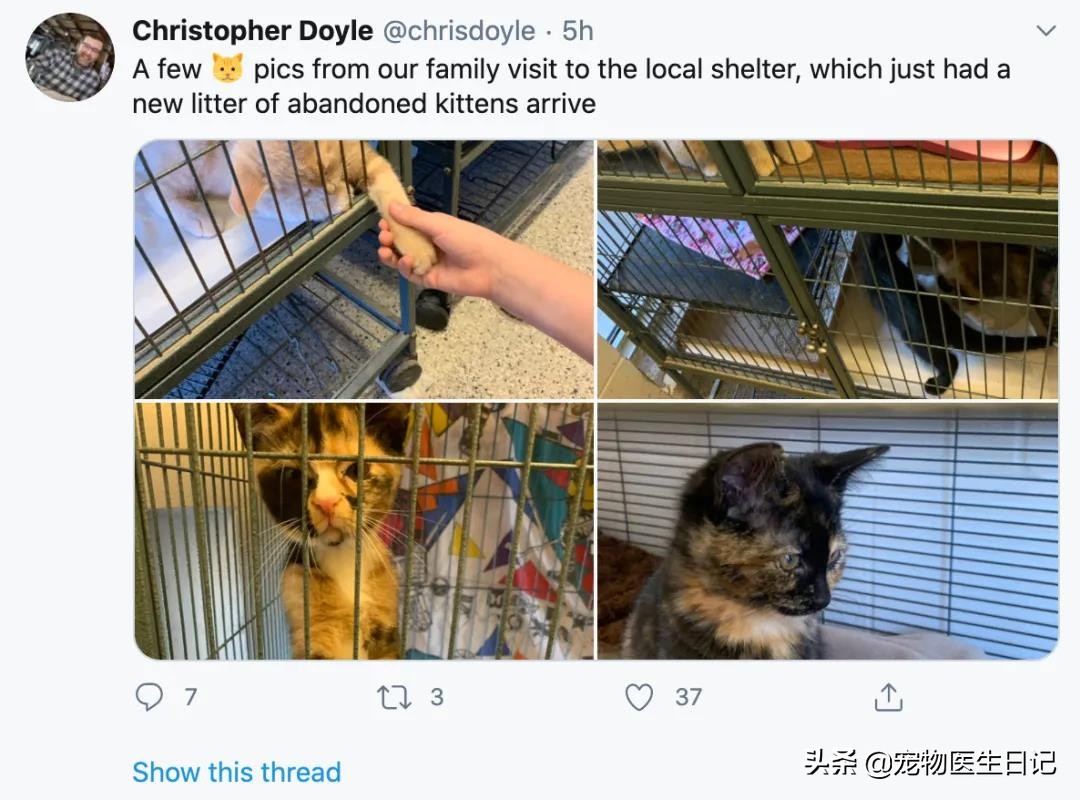Open the @chrisdoyle handle link
The width and height of the screenshot is (1080, 800).
(x=459, y=31)
